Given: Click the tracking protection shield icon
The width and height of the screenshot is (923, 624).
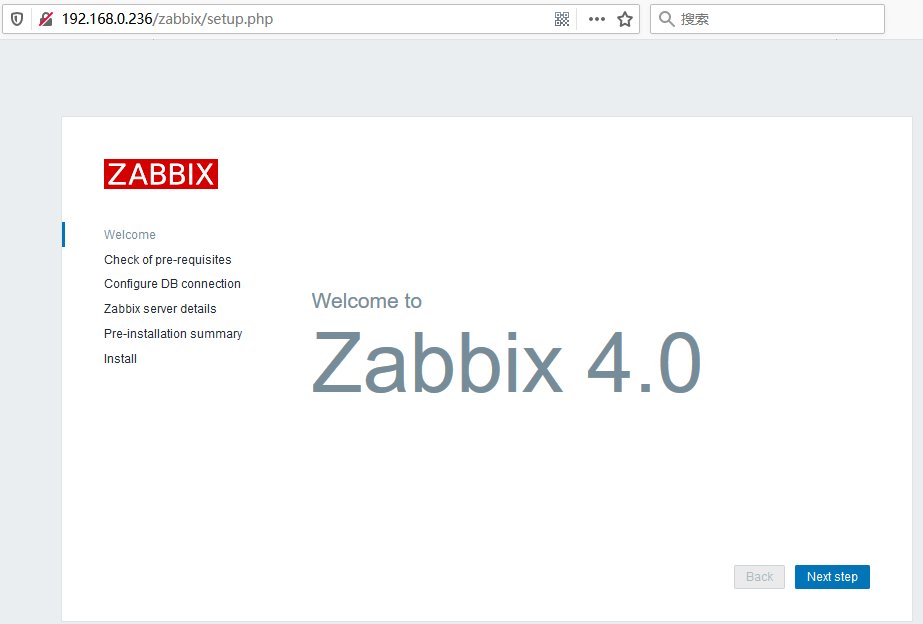Looking at the screenshot, I should click(x=17, y=19).
